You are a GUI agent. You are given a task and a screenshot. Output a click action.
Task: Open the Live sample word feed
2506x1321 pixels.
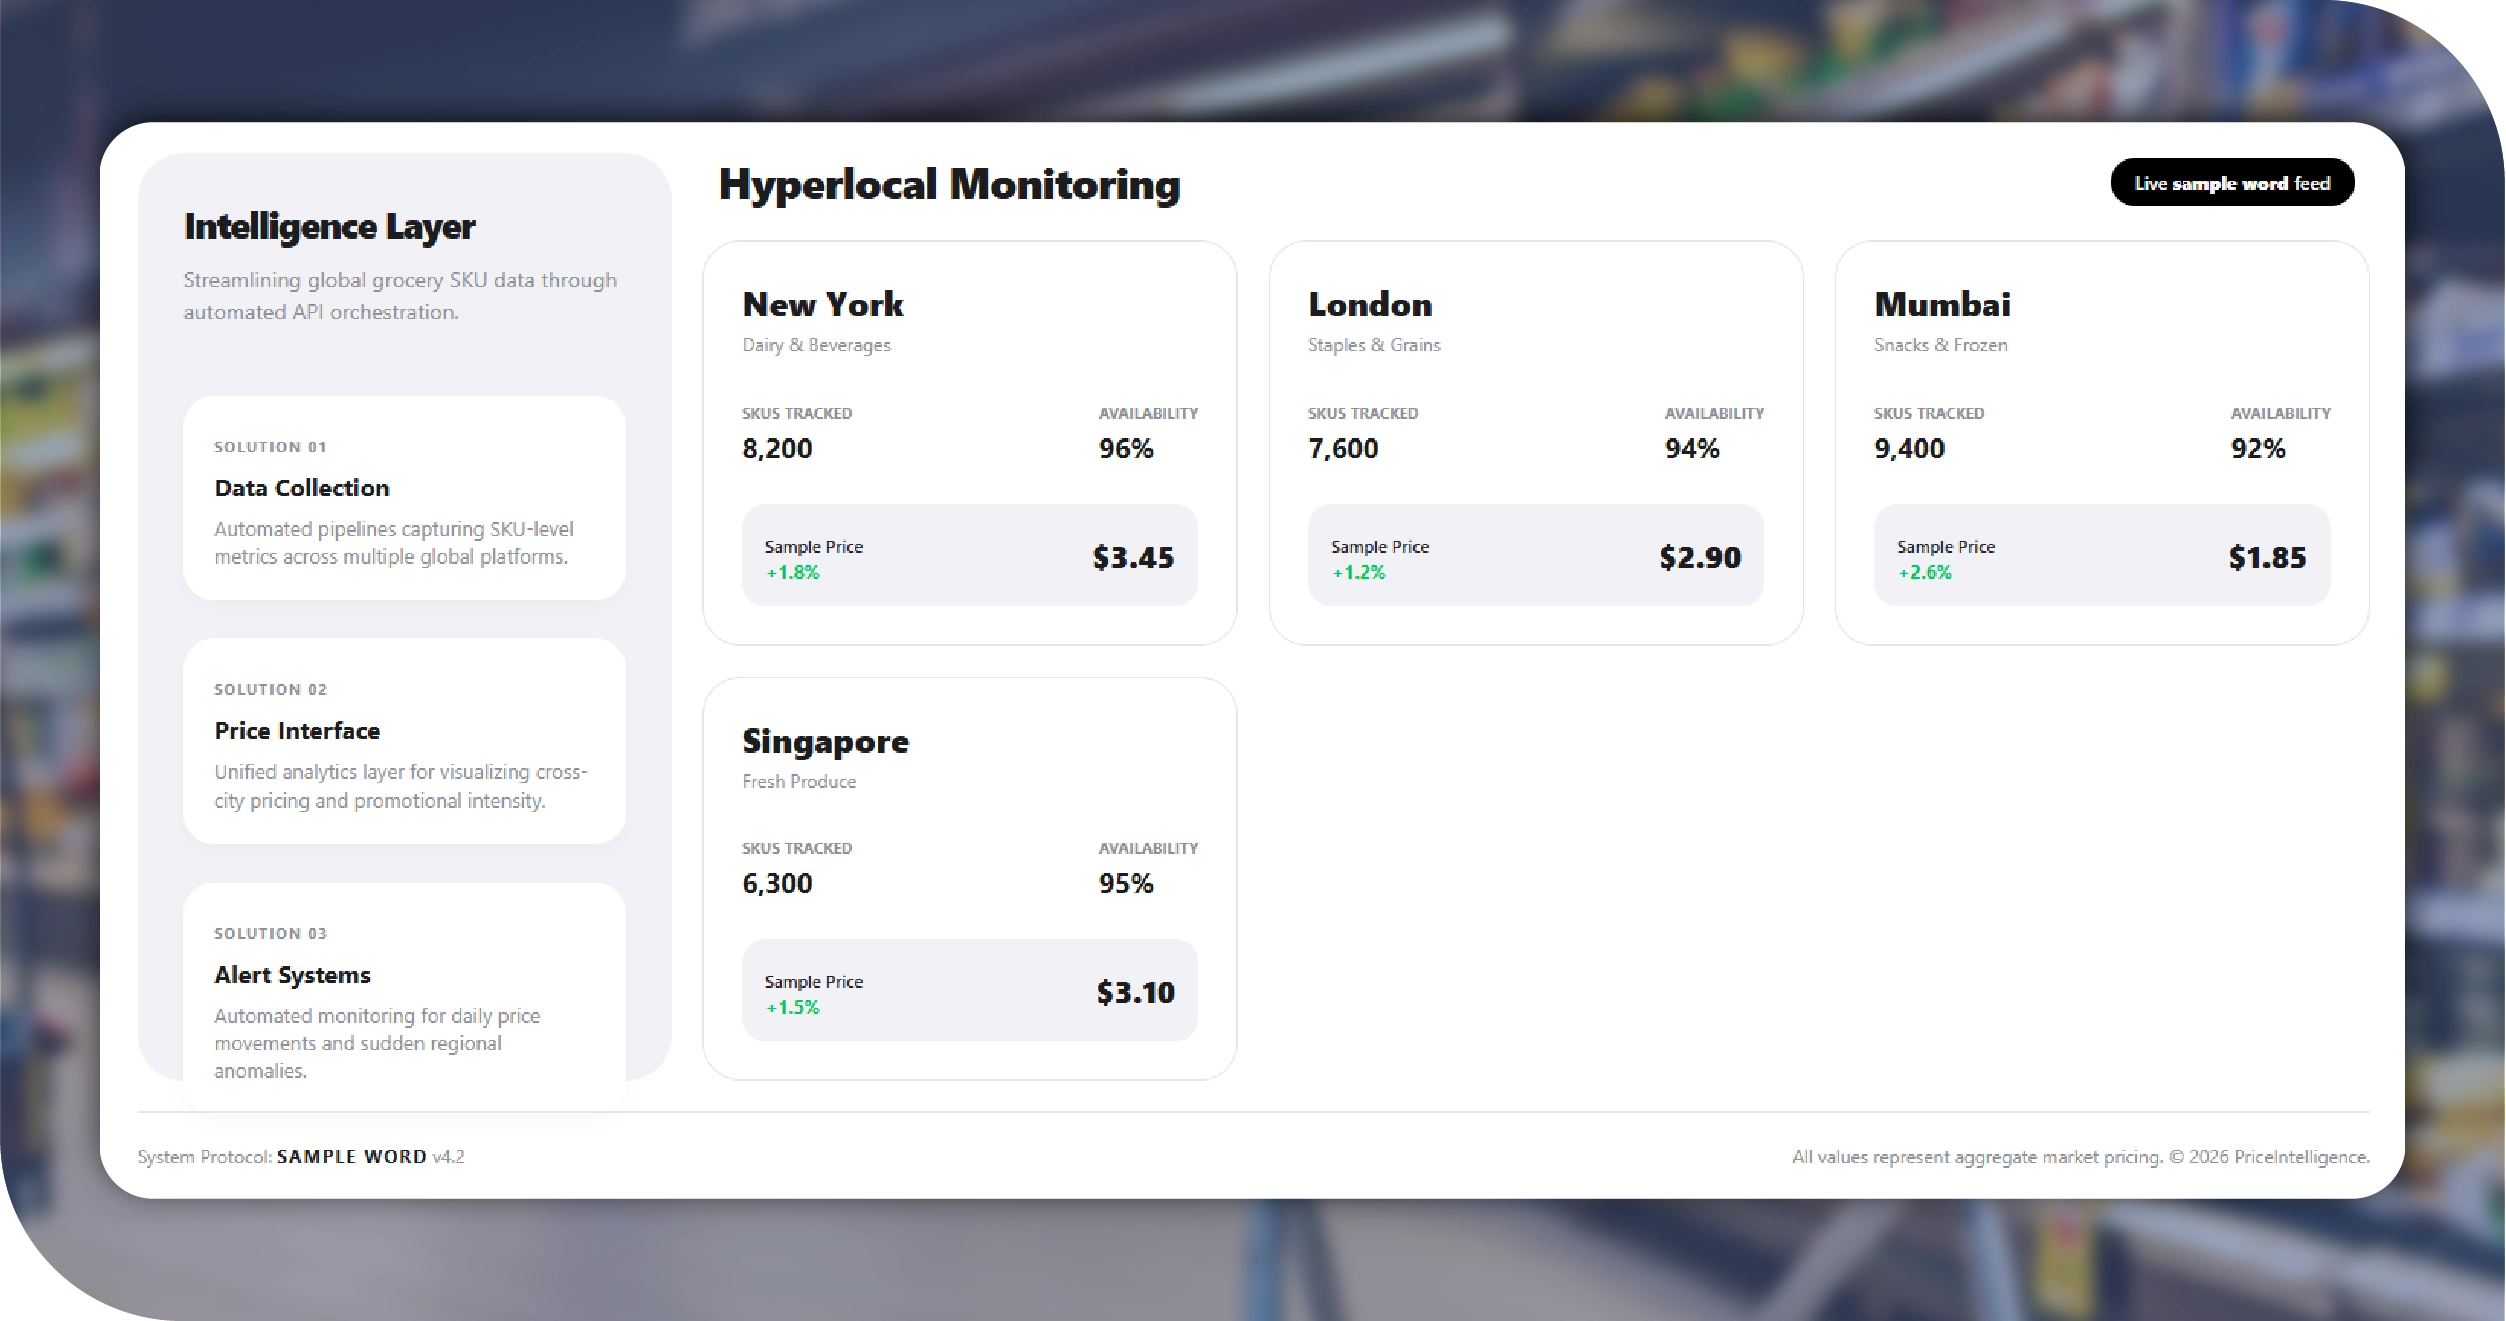pyautogui.click(x=2231, y=182)
